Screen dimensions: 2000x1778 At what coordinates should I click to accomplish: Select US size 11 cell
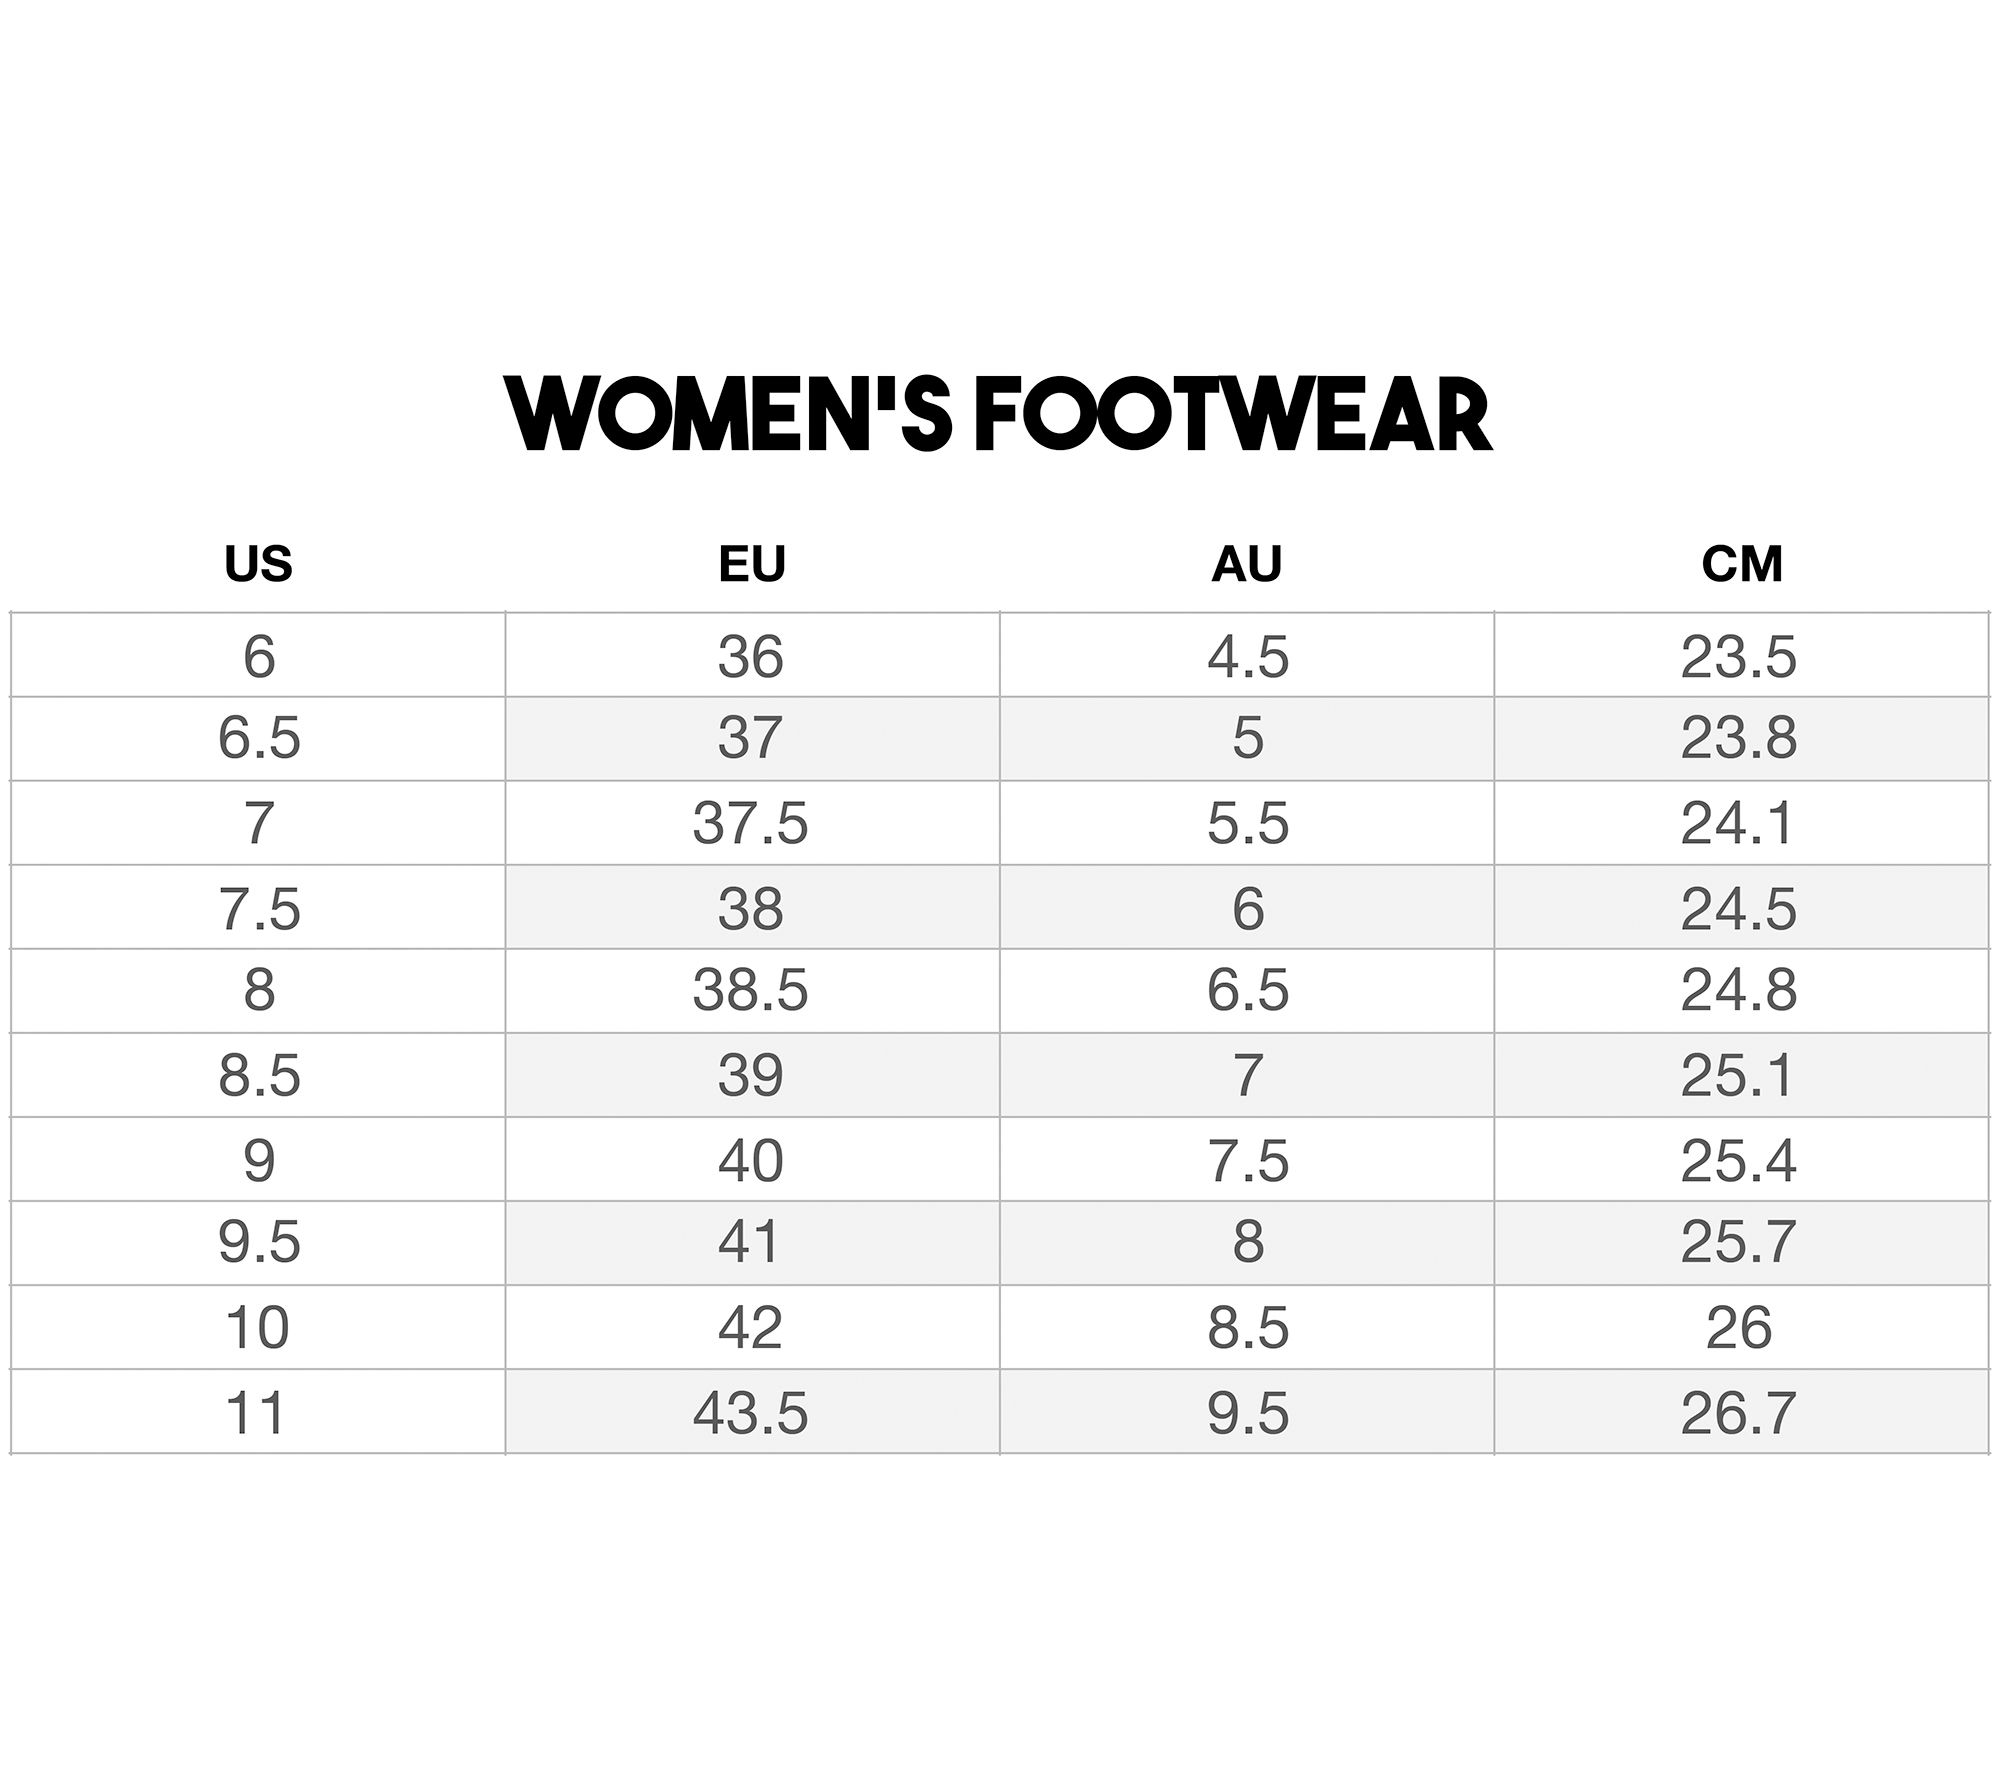coord(258,1411)
